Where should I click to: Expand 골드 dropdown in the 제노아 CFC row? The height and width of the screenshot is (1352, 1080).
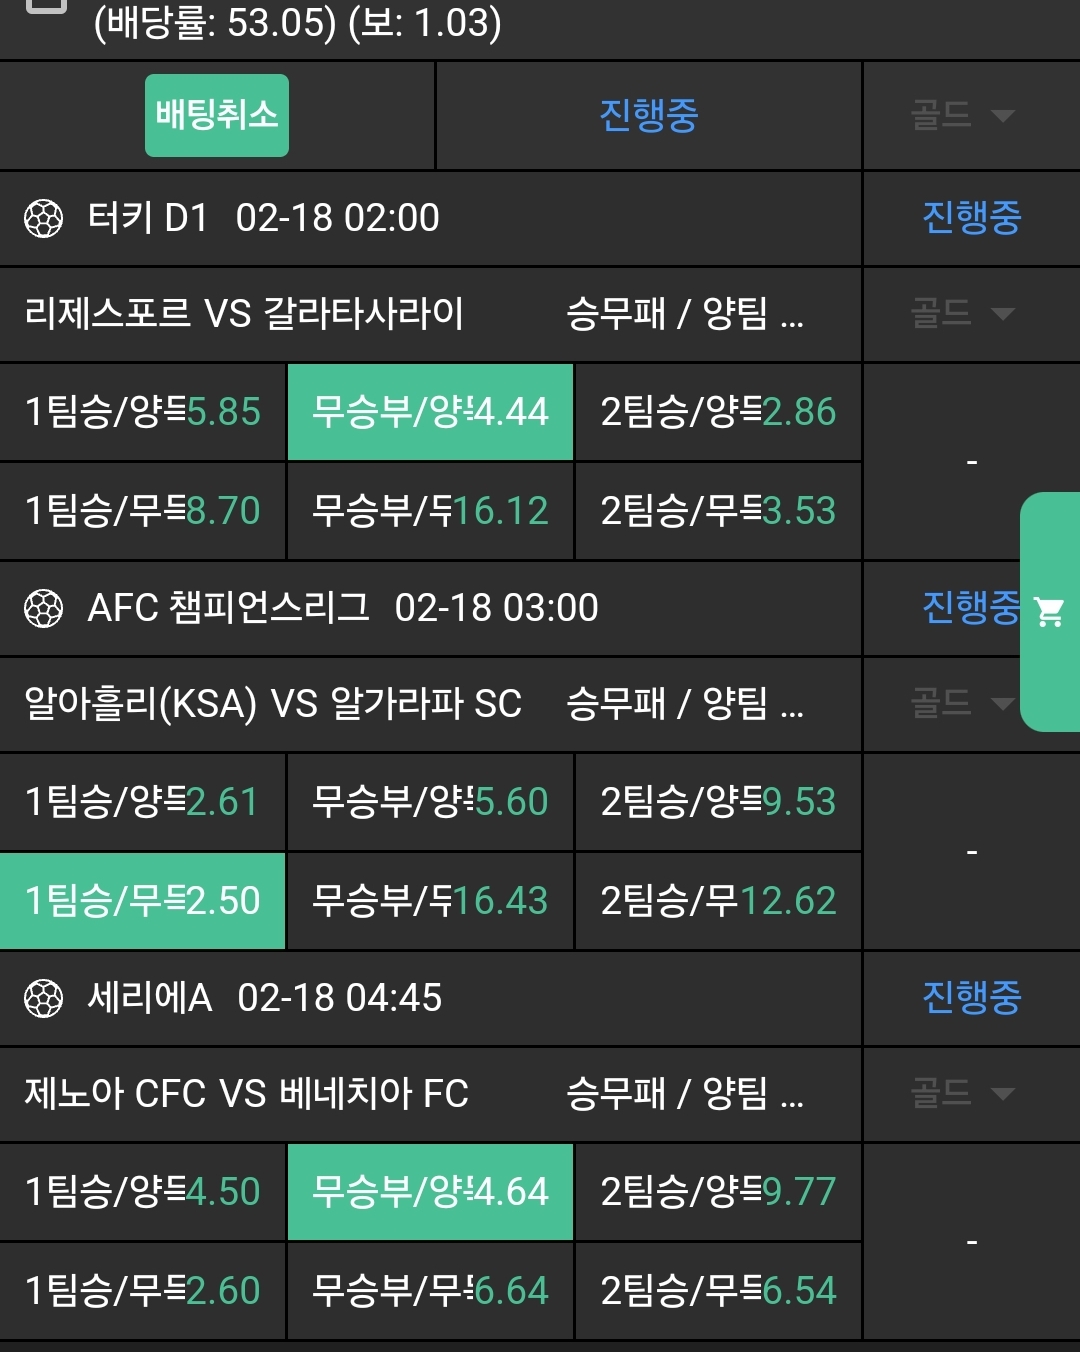tap(961, 1093)
